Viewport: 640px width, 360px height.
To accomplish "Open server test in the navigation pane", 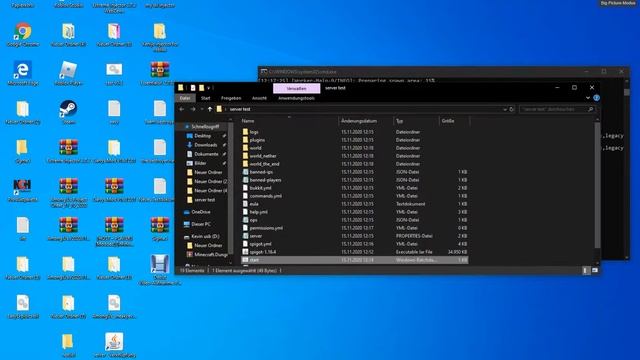I will click(x=204, y=200).
